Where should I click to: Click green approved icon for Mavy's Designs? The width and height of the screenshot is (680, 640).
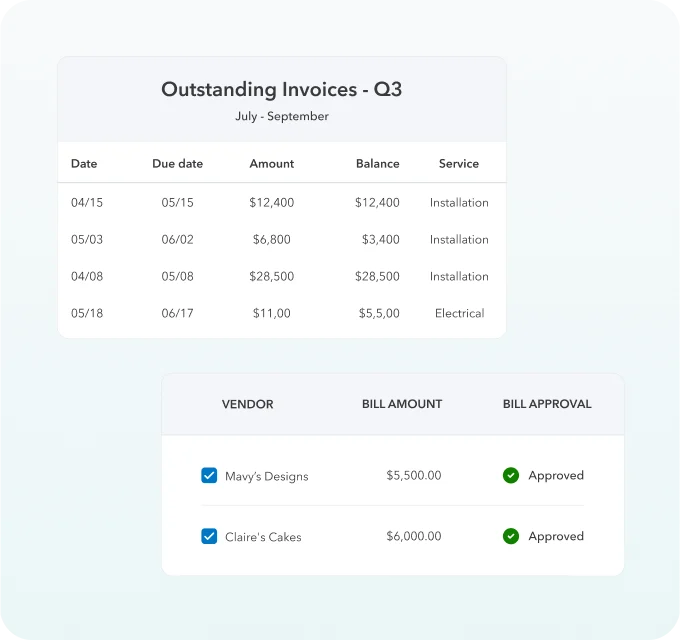(x=511, y=475)
